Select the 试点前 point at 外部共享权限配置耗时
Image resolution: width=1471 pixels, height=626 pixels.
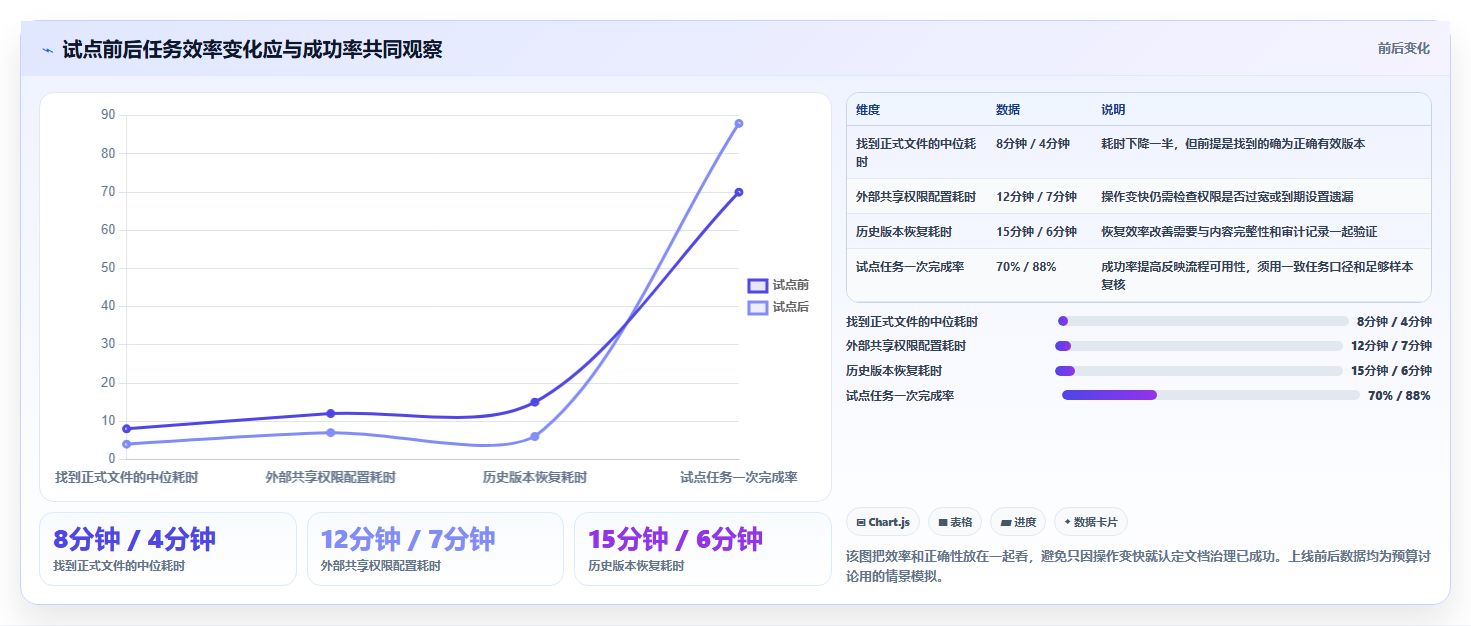330,413
